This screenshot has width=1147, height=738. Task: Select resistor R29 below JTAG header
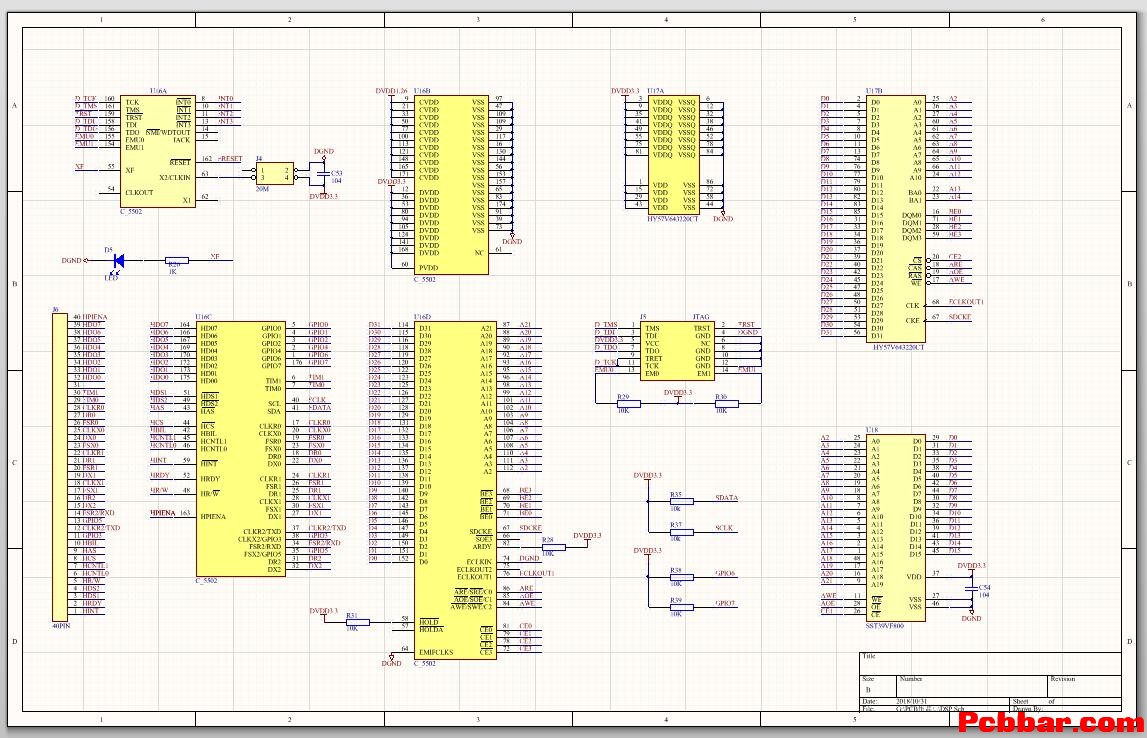click(628, 404)
